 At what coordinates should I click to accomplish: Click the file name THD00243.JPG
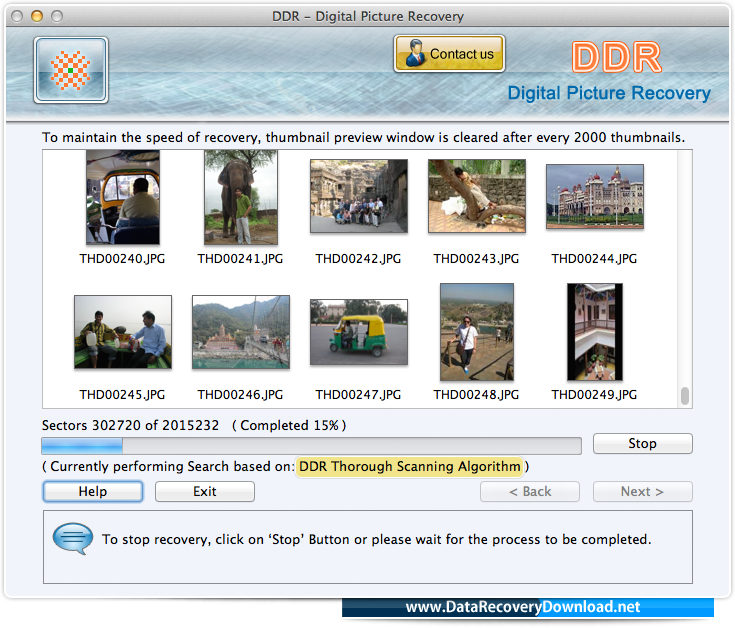[476, 259]
